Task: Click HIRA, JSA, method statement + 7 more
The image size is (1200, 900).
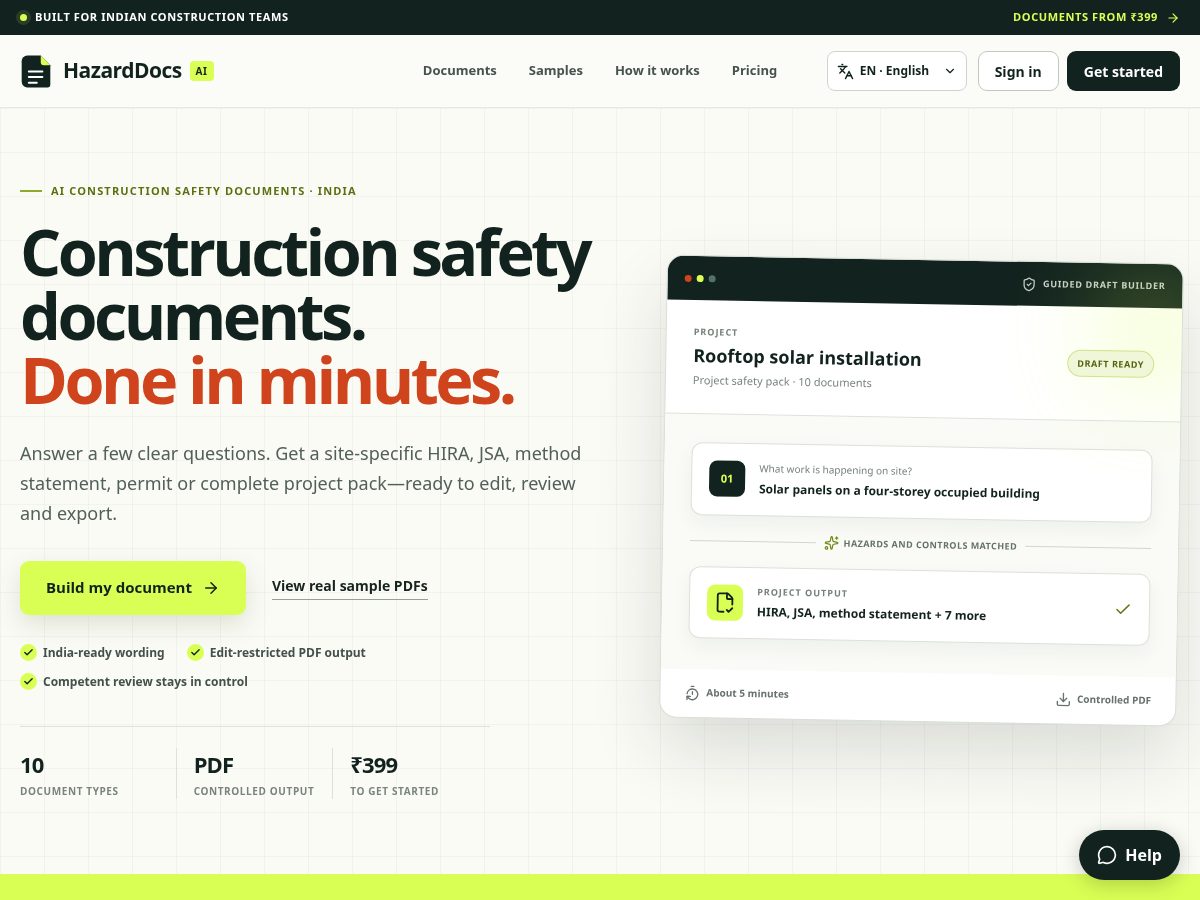Action: [x=871, y=614]
